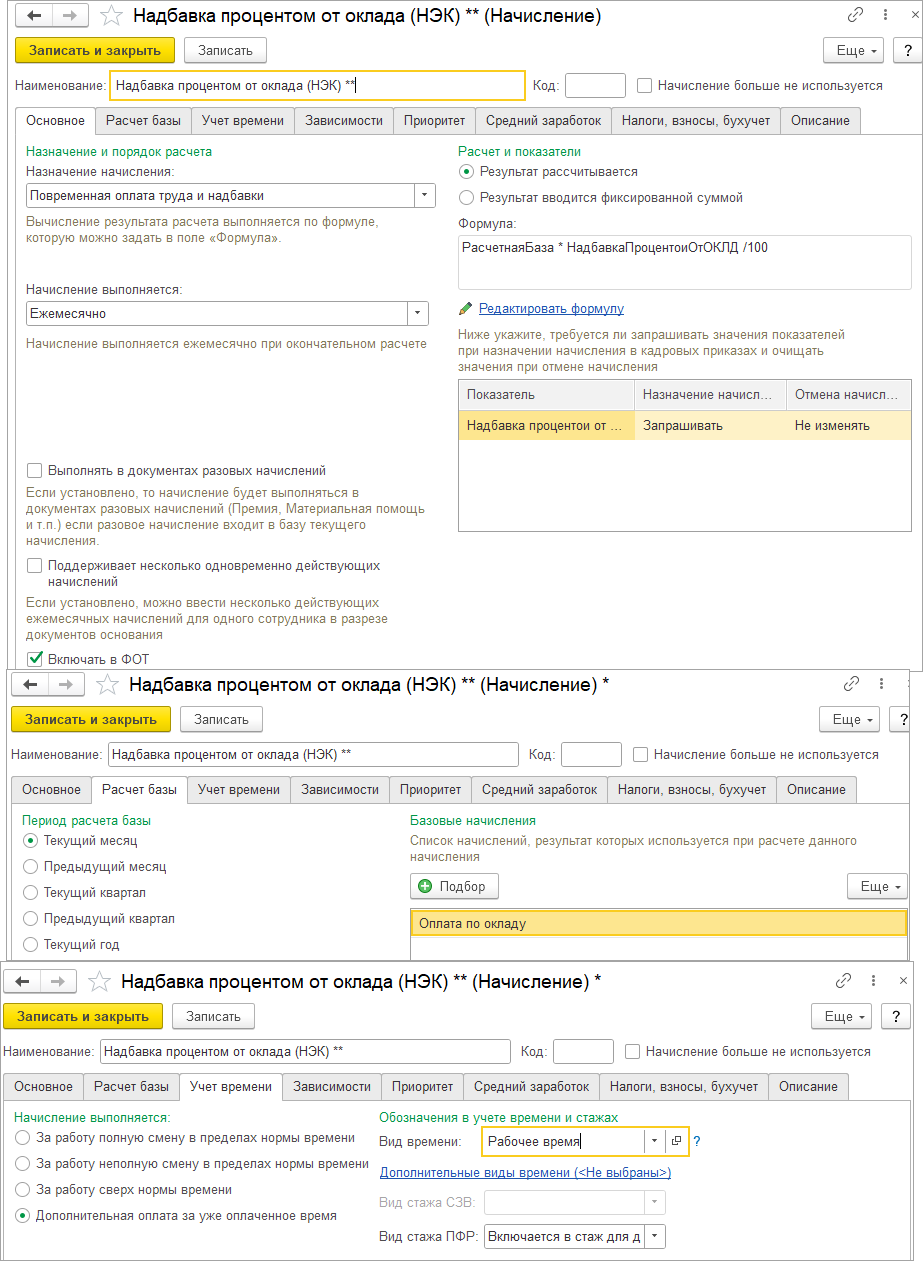Viewport: 923px width, 1261px height.
Task: Click forward arrow in the bottom window
Action: (57, 981)
